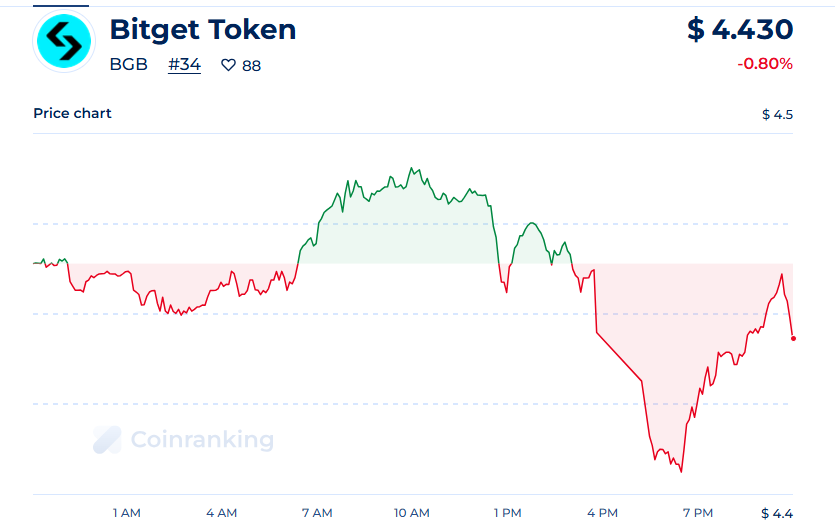The height and width of the screenshot is (532, 835).
Task: Click the 4 PM time marker
Action: click(x=602, y=513)
